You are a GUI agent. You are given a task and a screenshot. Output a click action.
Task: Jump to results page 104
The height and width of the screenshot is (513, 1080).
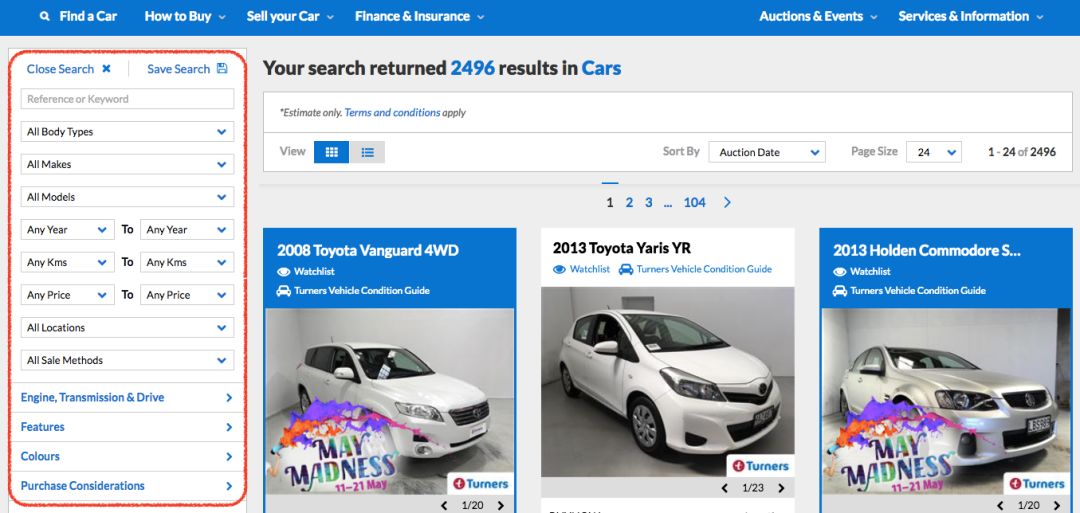[694, 202]
